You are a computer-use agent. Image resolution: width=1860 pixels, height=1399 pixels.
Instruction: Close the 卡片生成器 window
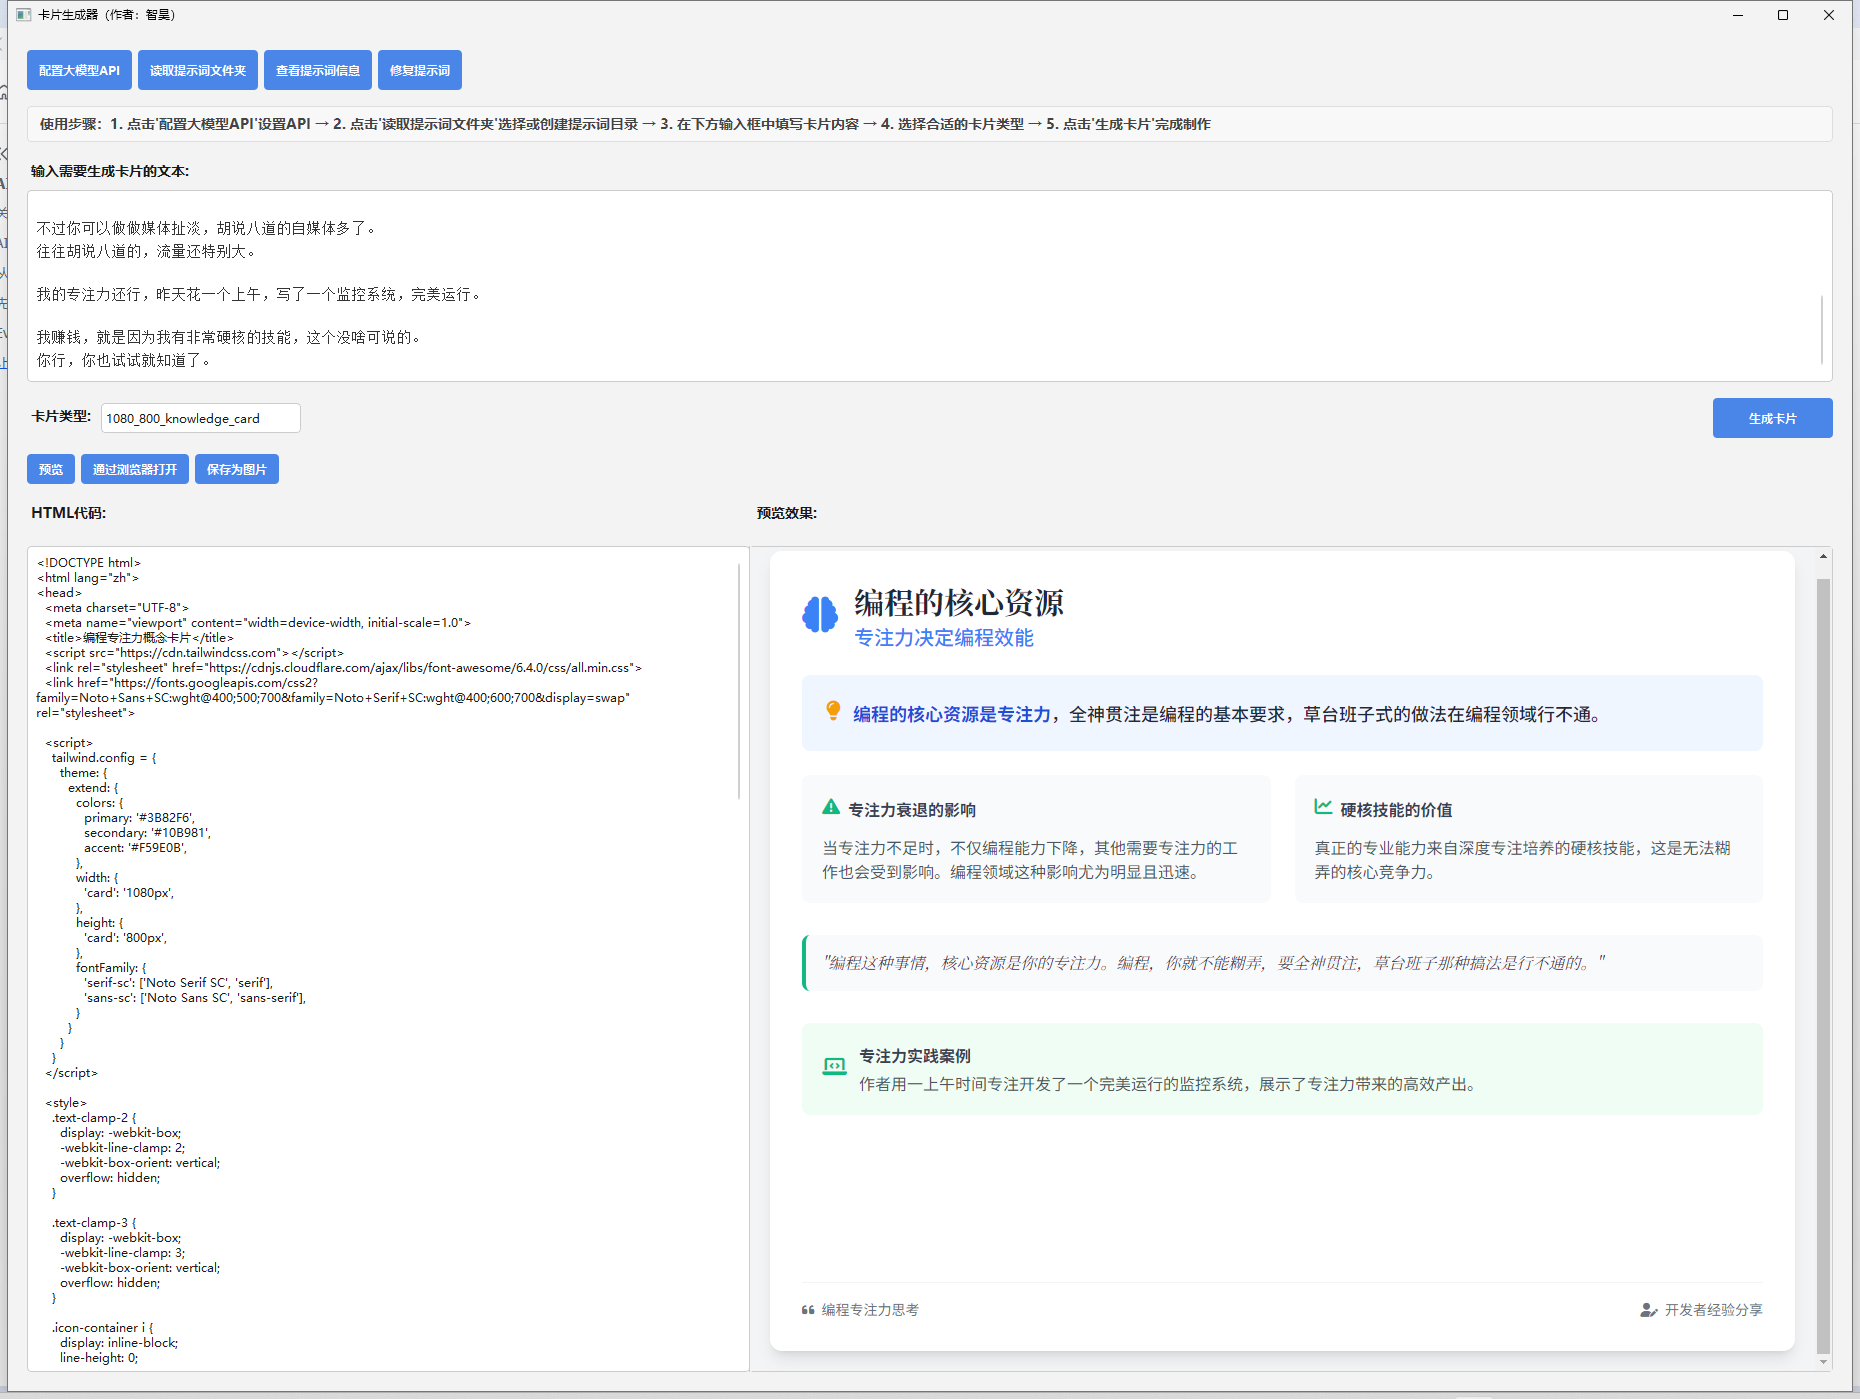(x=1829, y=15)
